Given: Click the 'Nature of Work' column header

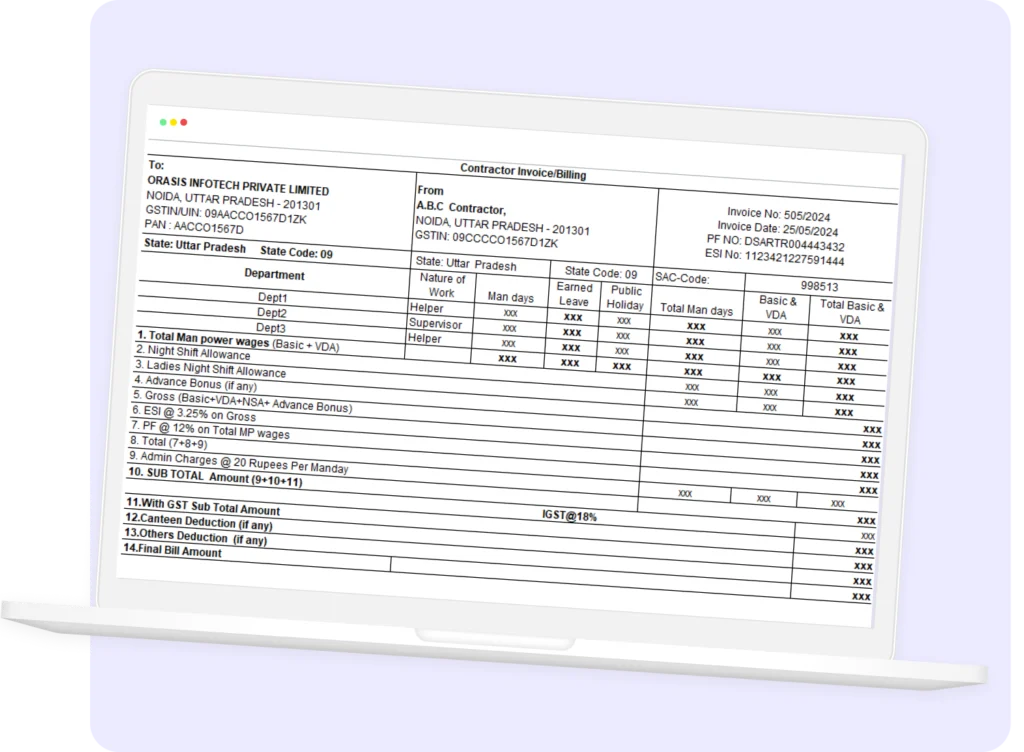Looking at the screenshot, I should pos(442,285).
